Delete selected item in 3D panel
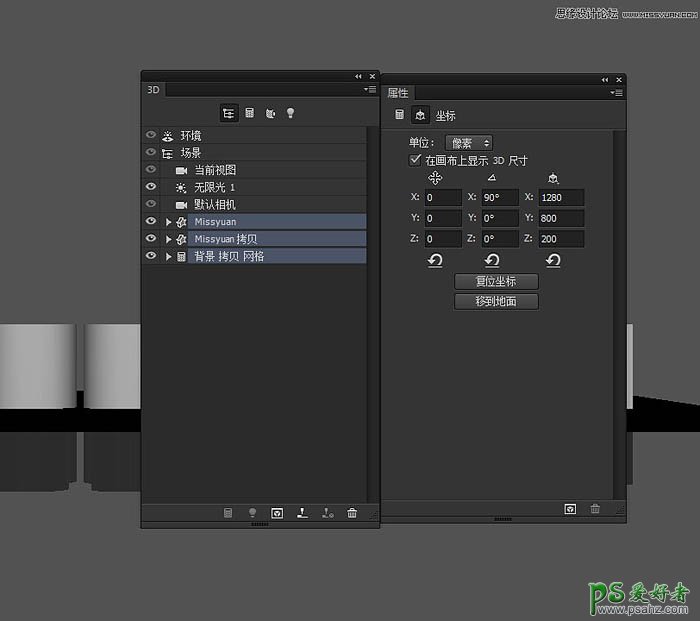Viewport: 700px width, 621px height. point(352,513)
